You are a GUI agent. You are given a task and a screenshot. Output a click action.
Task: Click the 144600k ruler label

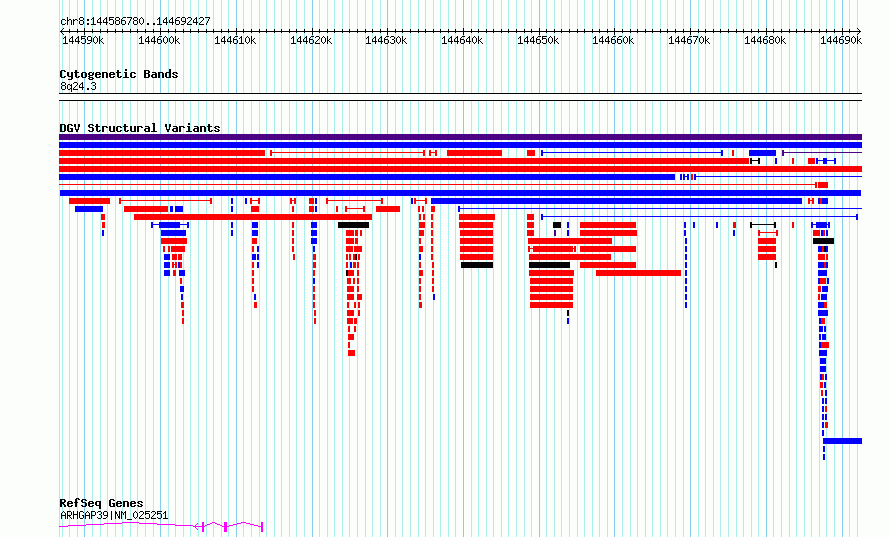pos(159,40)
